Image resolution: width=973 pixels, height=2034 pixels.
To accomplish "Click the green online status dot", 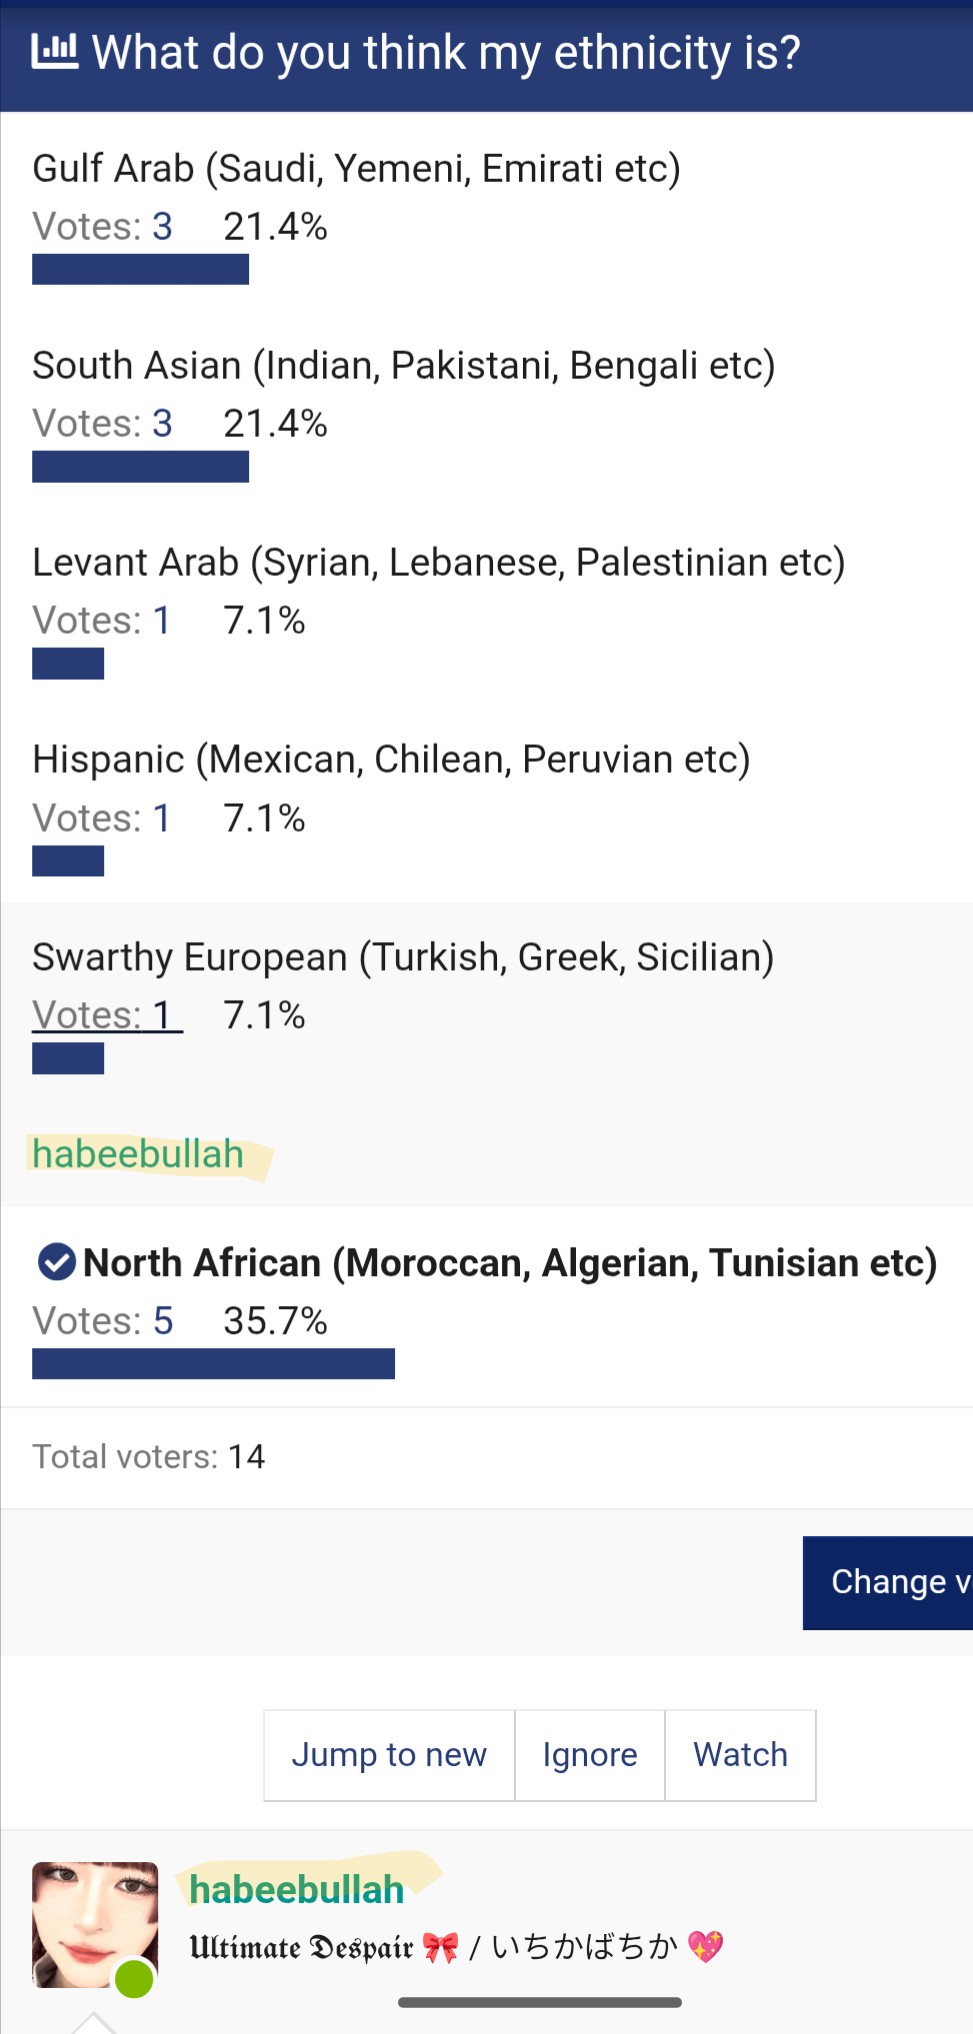I will (x=134, y=1978).
